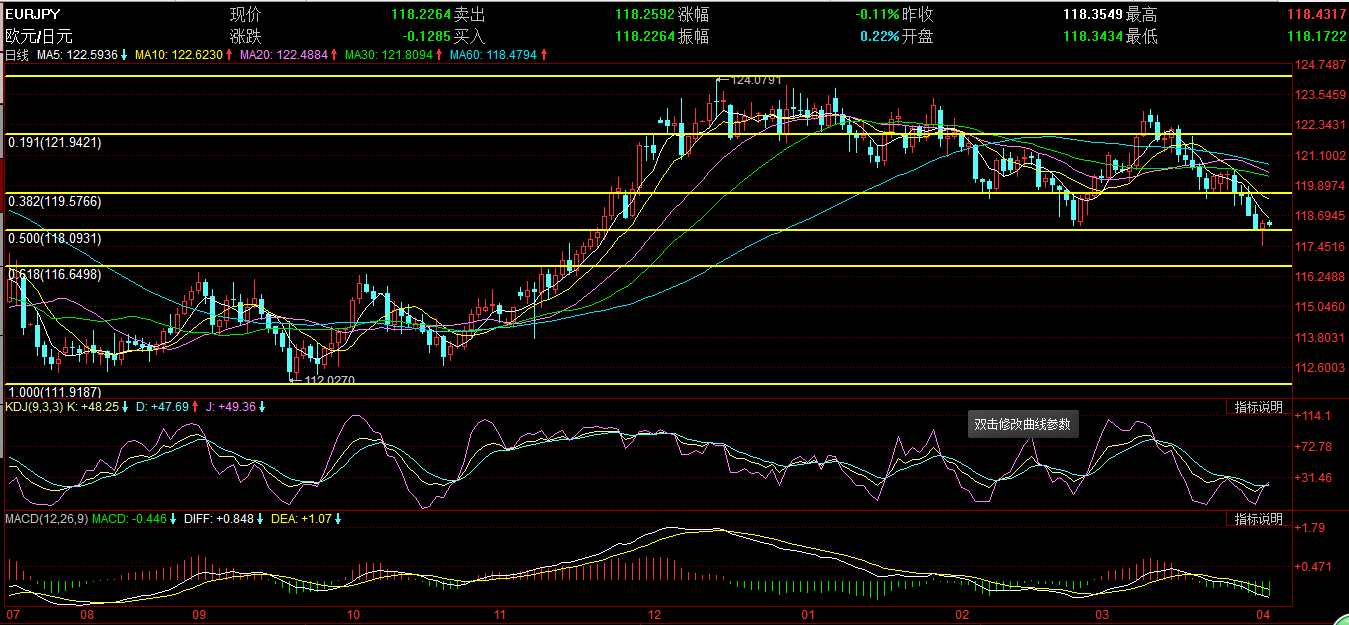Click the 116.2488 price axis value

(1318, 276)
